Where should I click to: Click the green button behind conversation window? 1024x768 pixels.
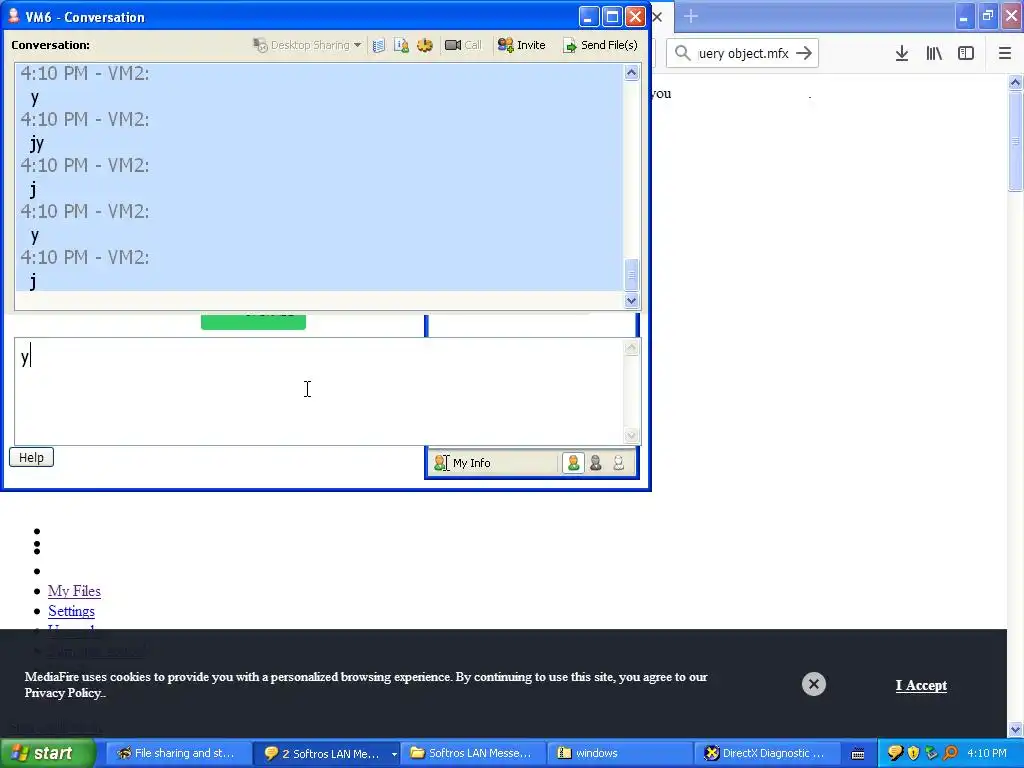pyautogui.click(x=253, y=322)
